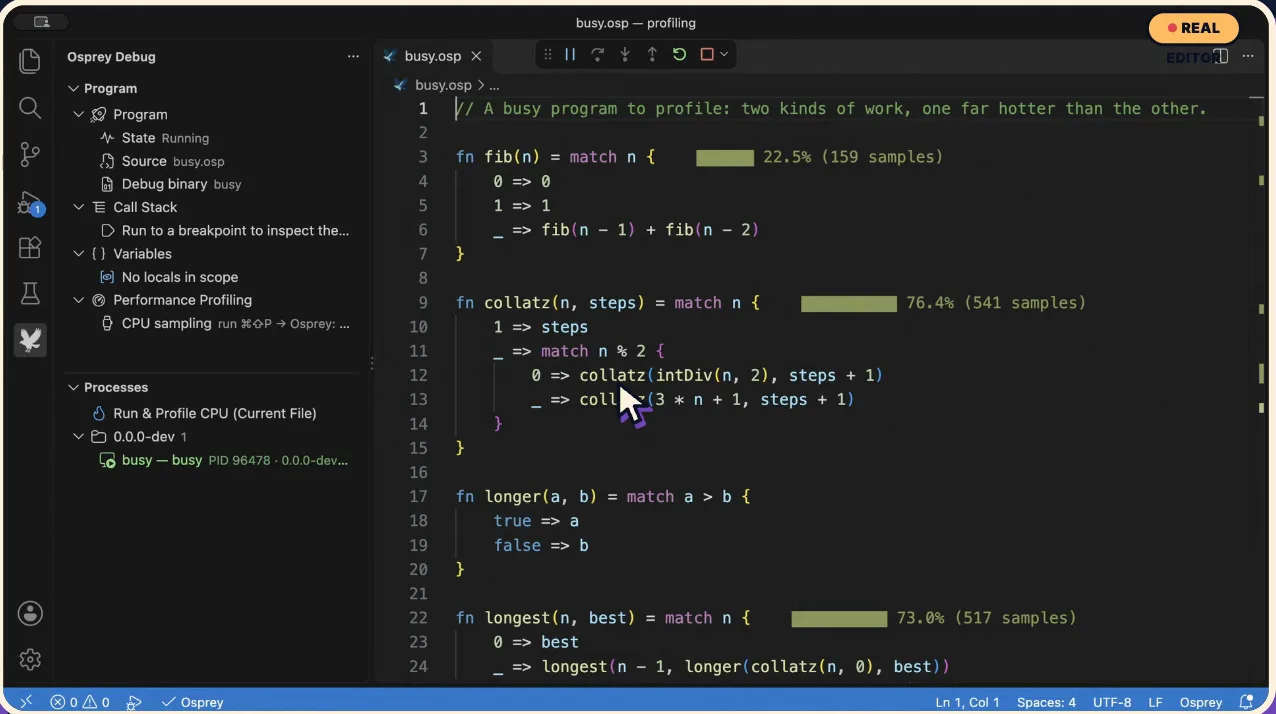Viewport: 1276px width, 714px height.
Task: Click the checkmark Osprey status item
Action: (x=192, y=702)
